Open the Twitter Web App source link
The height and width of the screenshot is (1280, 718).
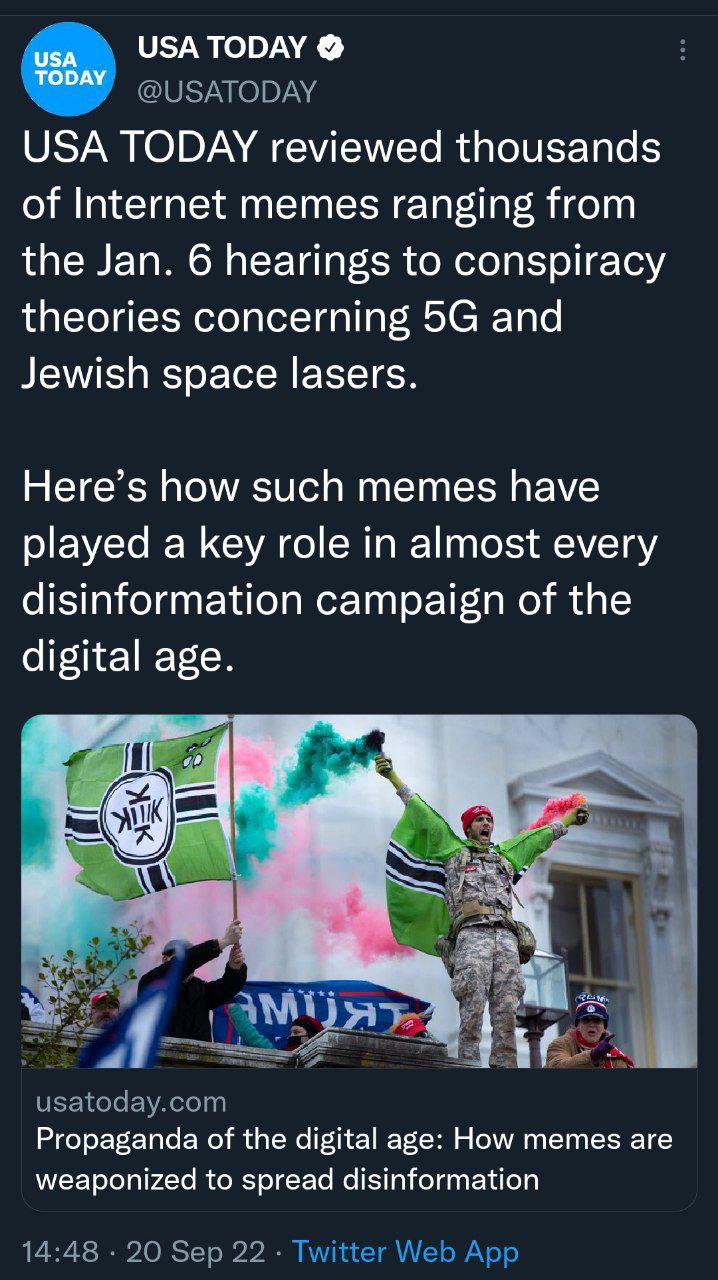pyautogui.click(x=405, y=1251)
